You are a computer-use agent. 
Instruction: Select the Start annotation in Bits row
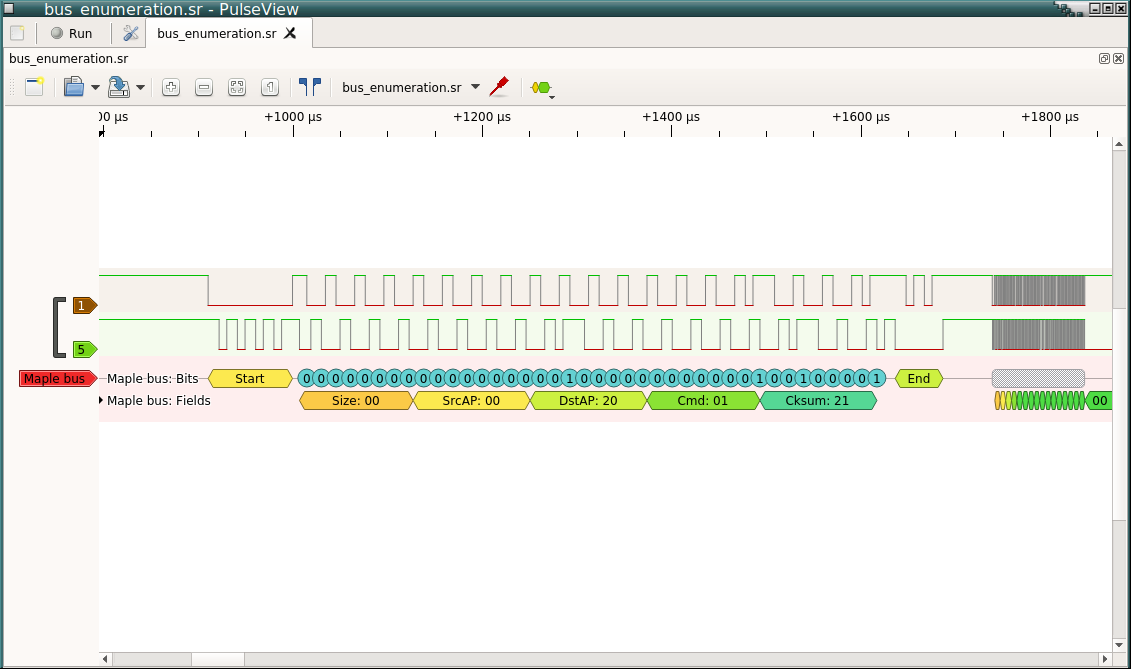[250, 378]
